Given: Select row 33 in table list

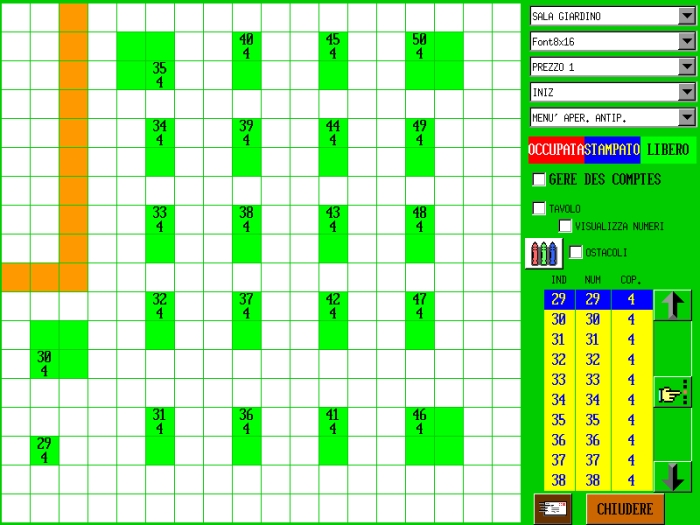Looking at the screenshot, I should [x=598, y=380].
